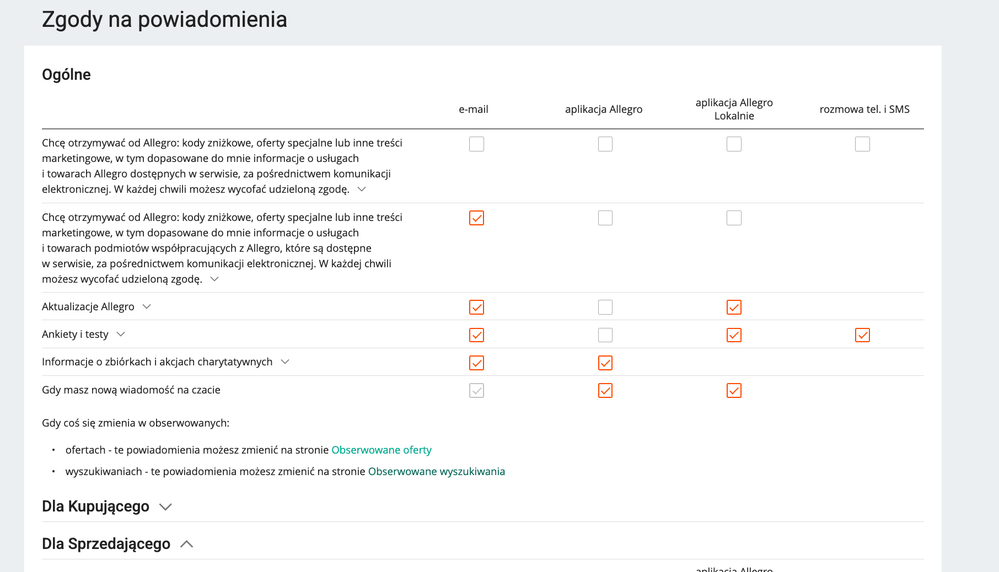The height and width of the screenshot is (572, 999).
Task: Uncheck e-mail for Aktualizacje Allegro
Action: click(x=477, y=307)
